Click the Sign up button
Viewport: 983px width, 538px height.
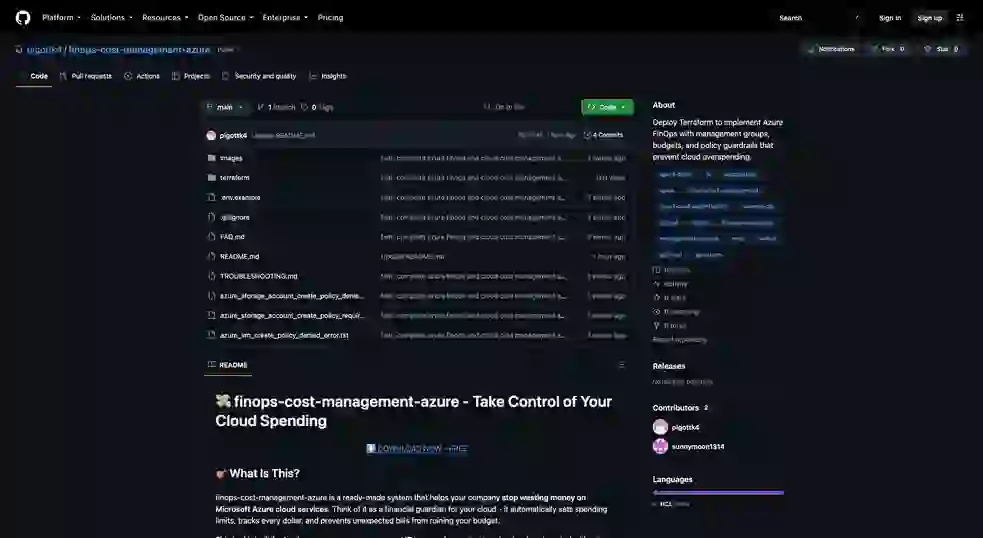[x=929, y=18]
